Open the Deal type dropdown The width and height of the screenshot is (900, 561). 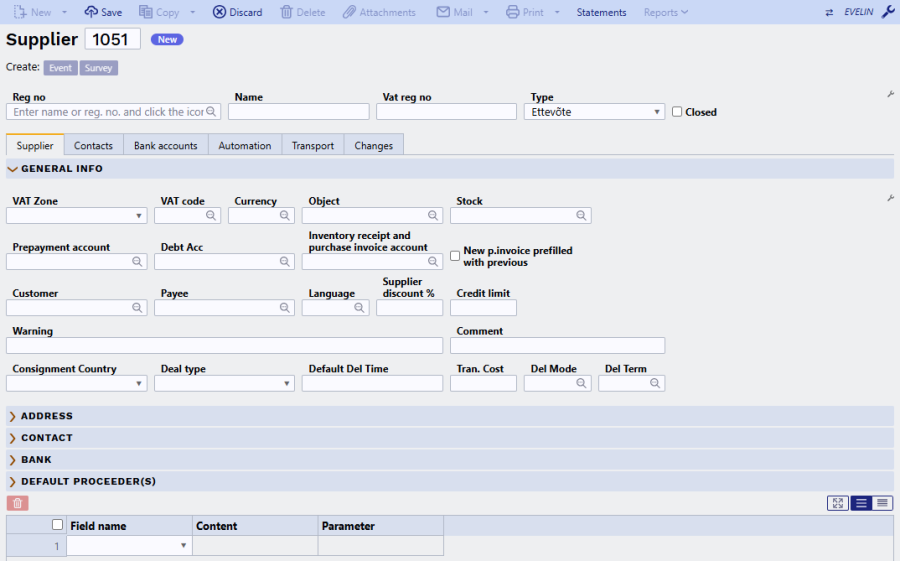(224, 384)
